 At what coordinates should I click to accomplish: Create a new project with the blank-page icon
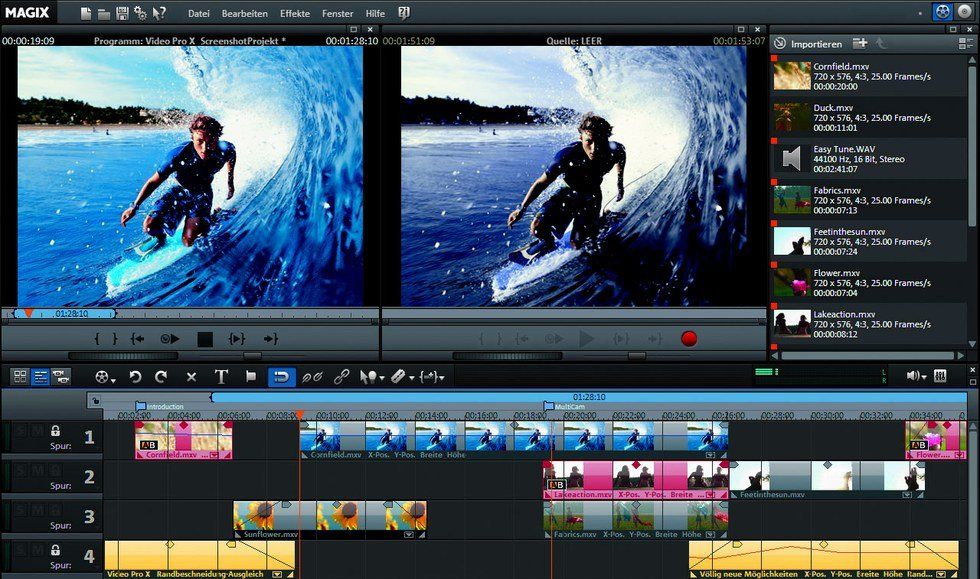(87, 13)
